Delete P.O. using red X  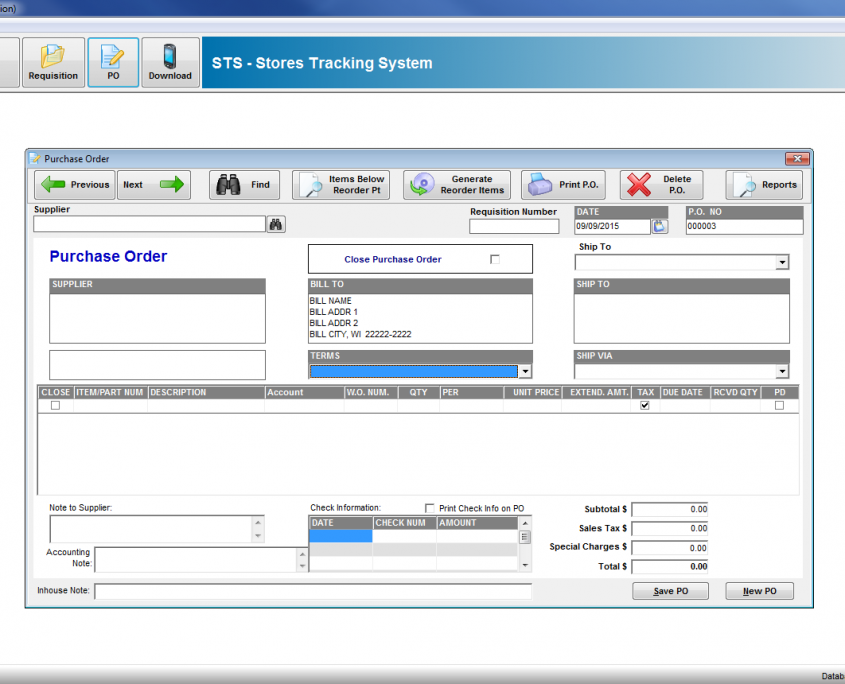coord(661,185)
